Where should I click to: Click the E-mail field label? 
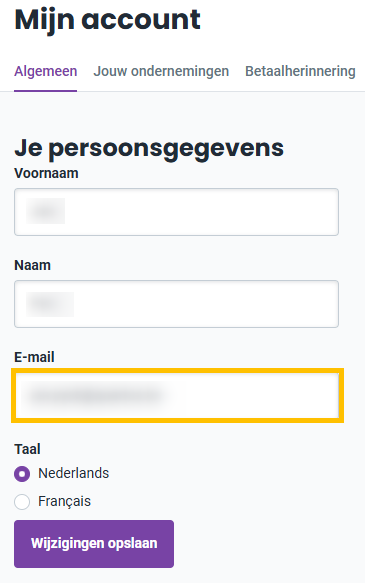tap(34, 357)
